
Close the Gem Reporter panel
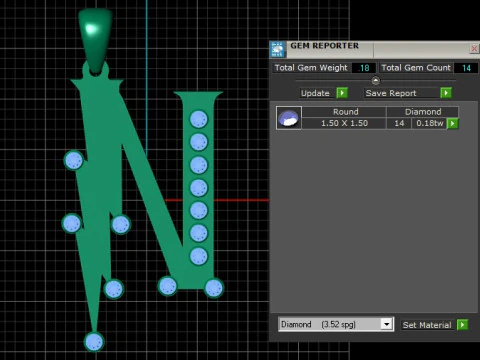[474, 49]
